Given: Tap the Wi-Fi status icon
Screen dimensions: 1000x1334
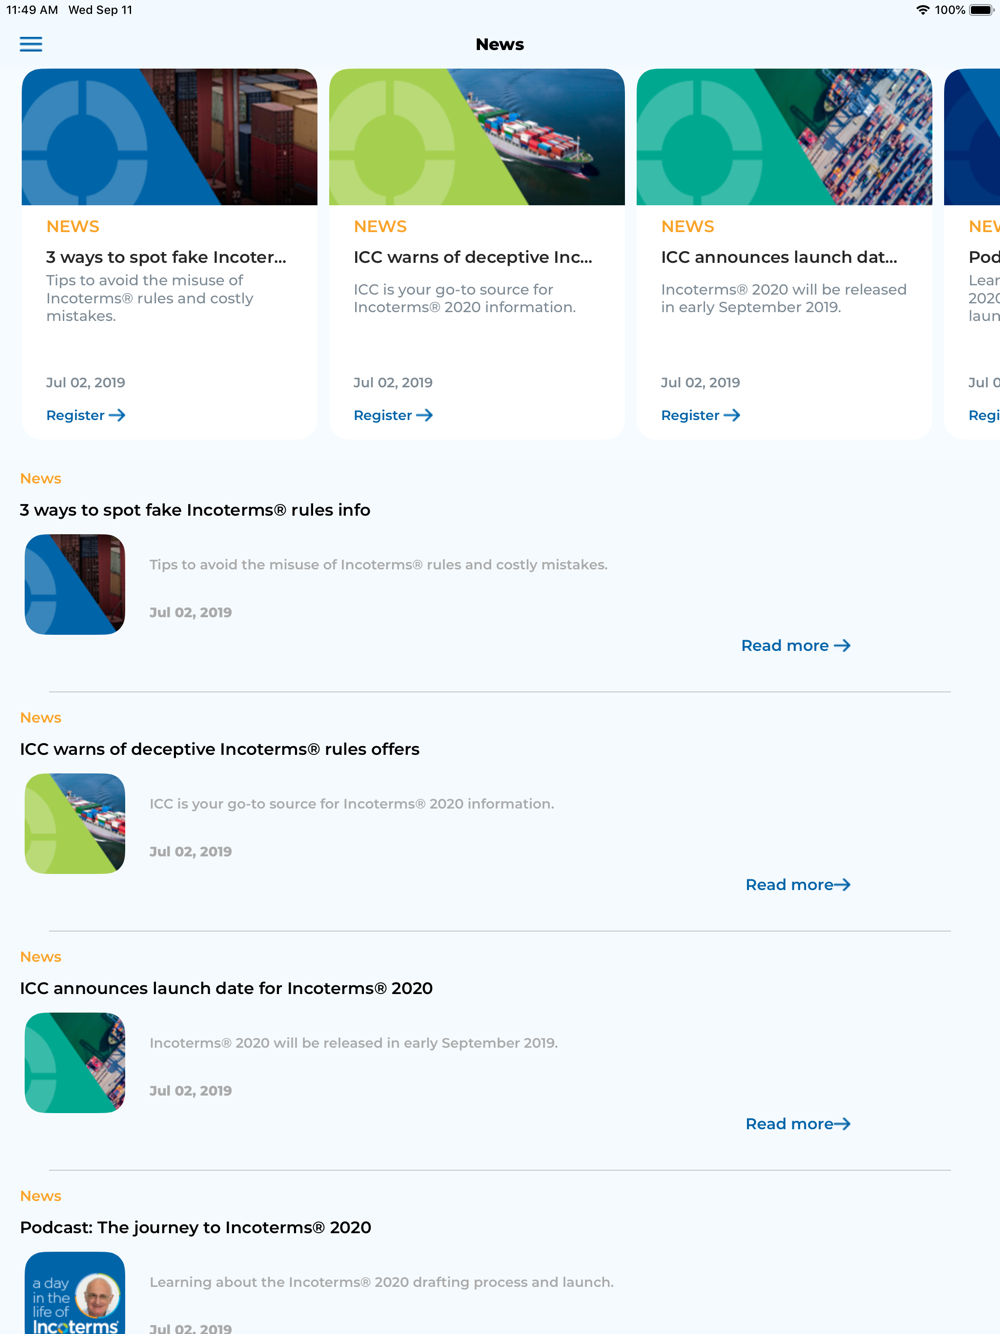Looking at the screenshot, I should coord(922,10).
